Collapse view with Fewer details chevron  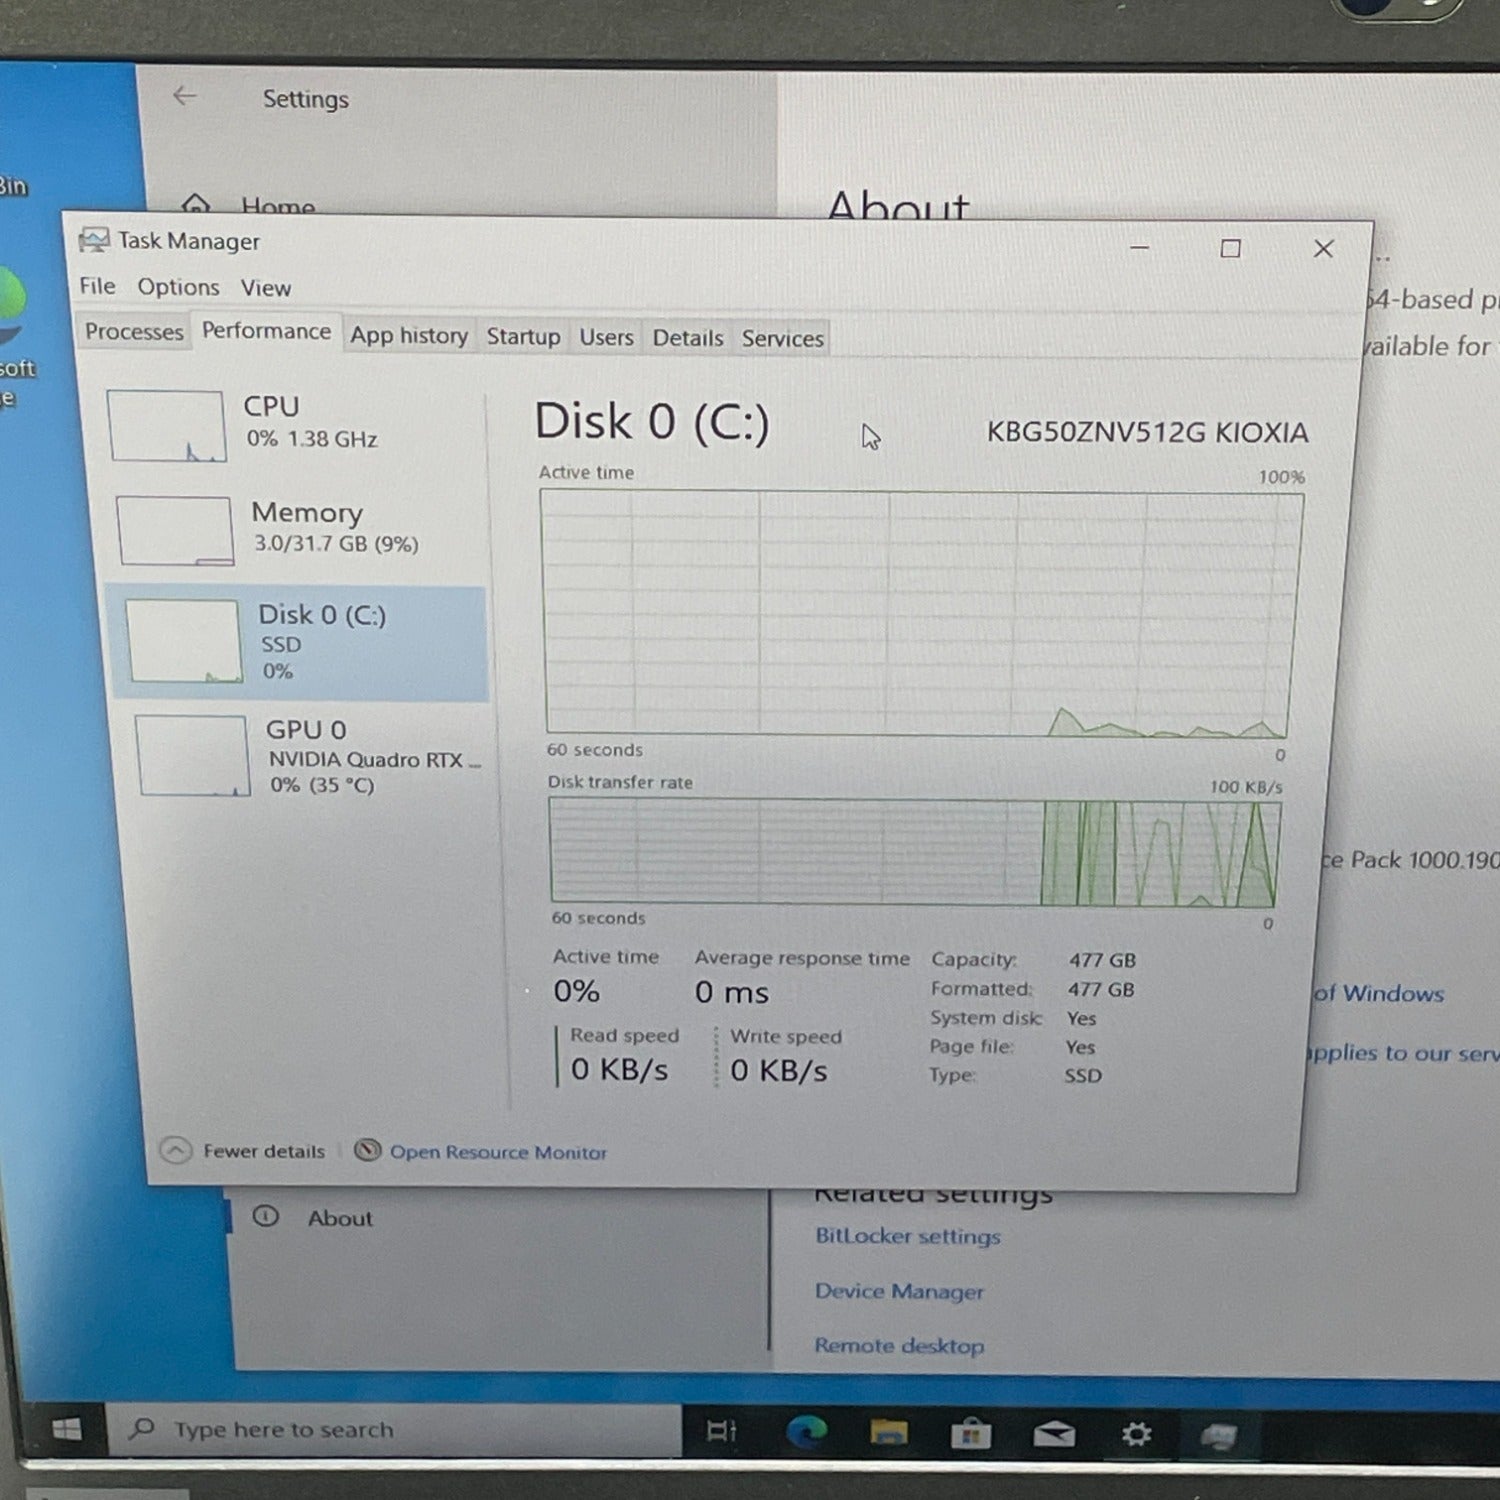click(176, 1150)
